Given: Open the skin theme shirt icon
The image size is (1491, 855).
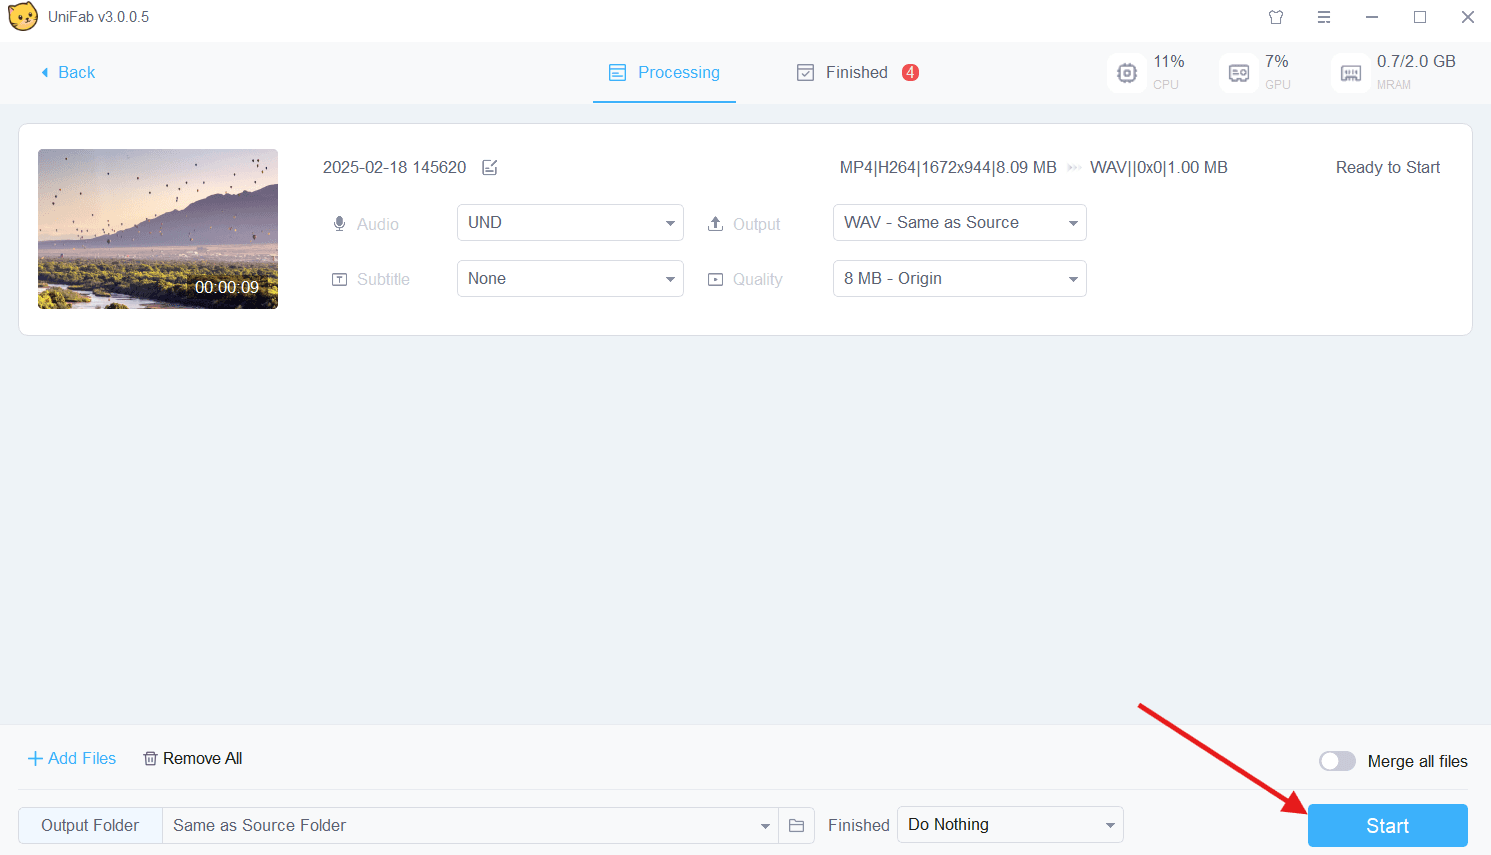Looking at the screenshot, I should [x=1276, y=17].
